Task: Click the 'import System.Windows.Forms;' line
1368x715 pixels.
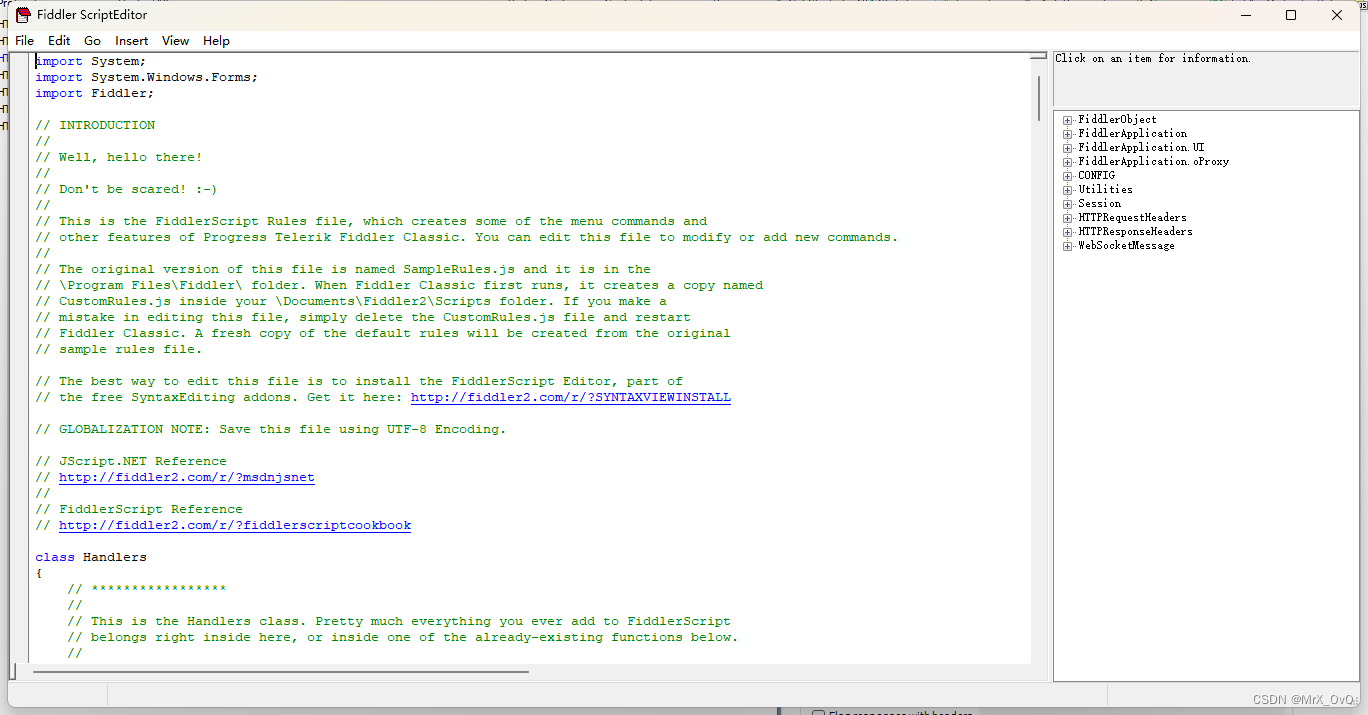Action: point(147,77)
